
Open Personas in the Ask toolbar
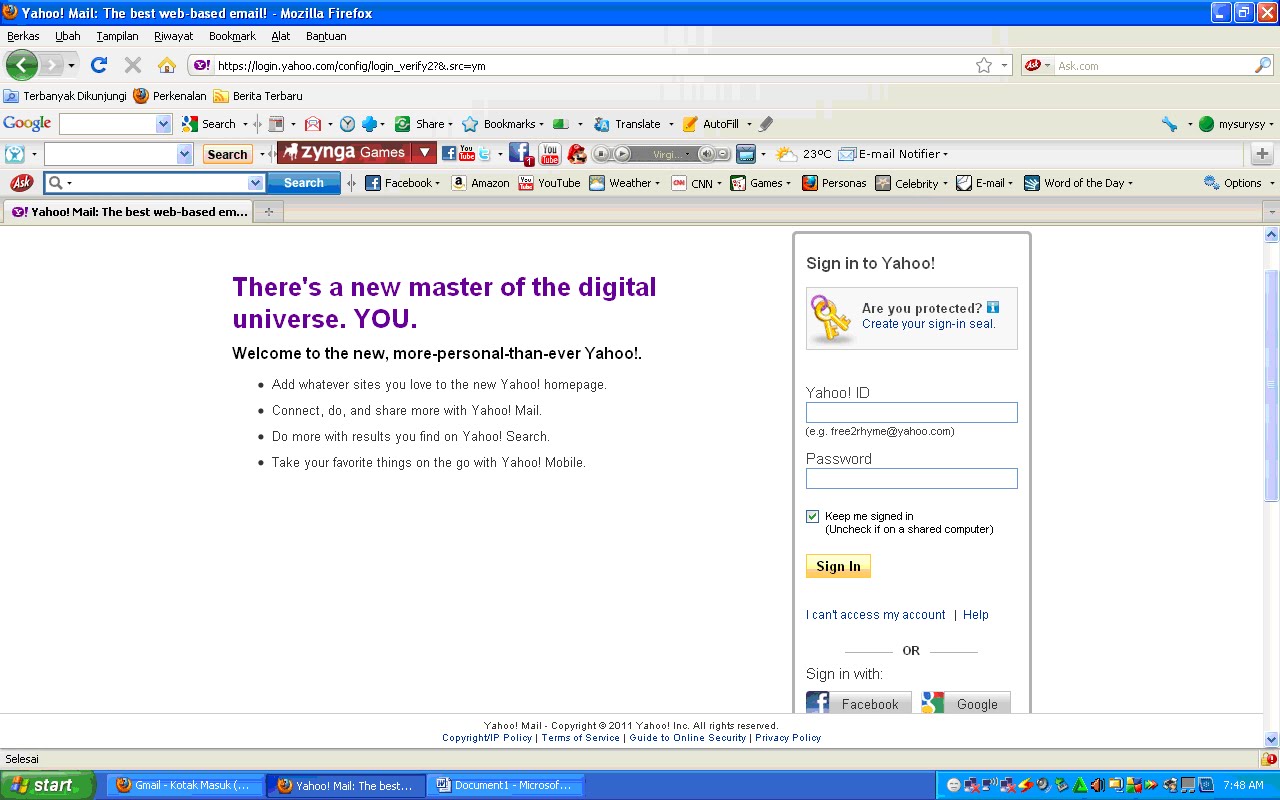coord(834,183)
